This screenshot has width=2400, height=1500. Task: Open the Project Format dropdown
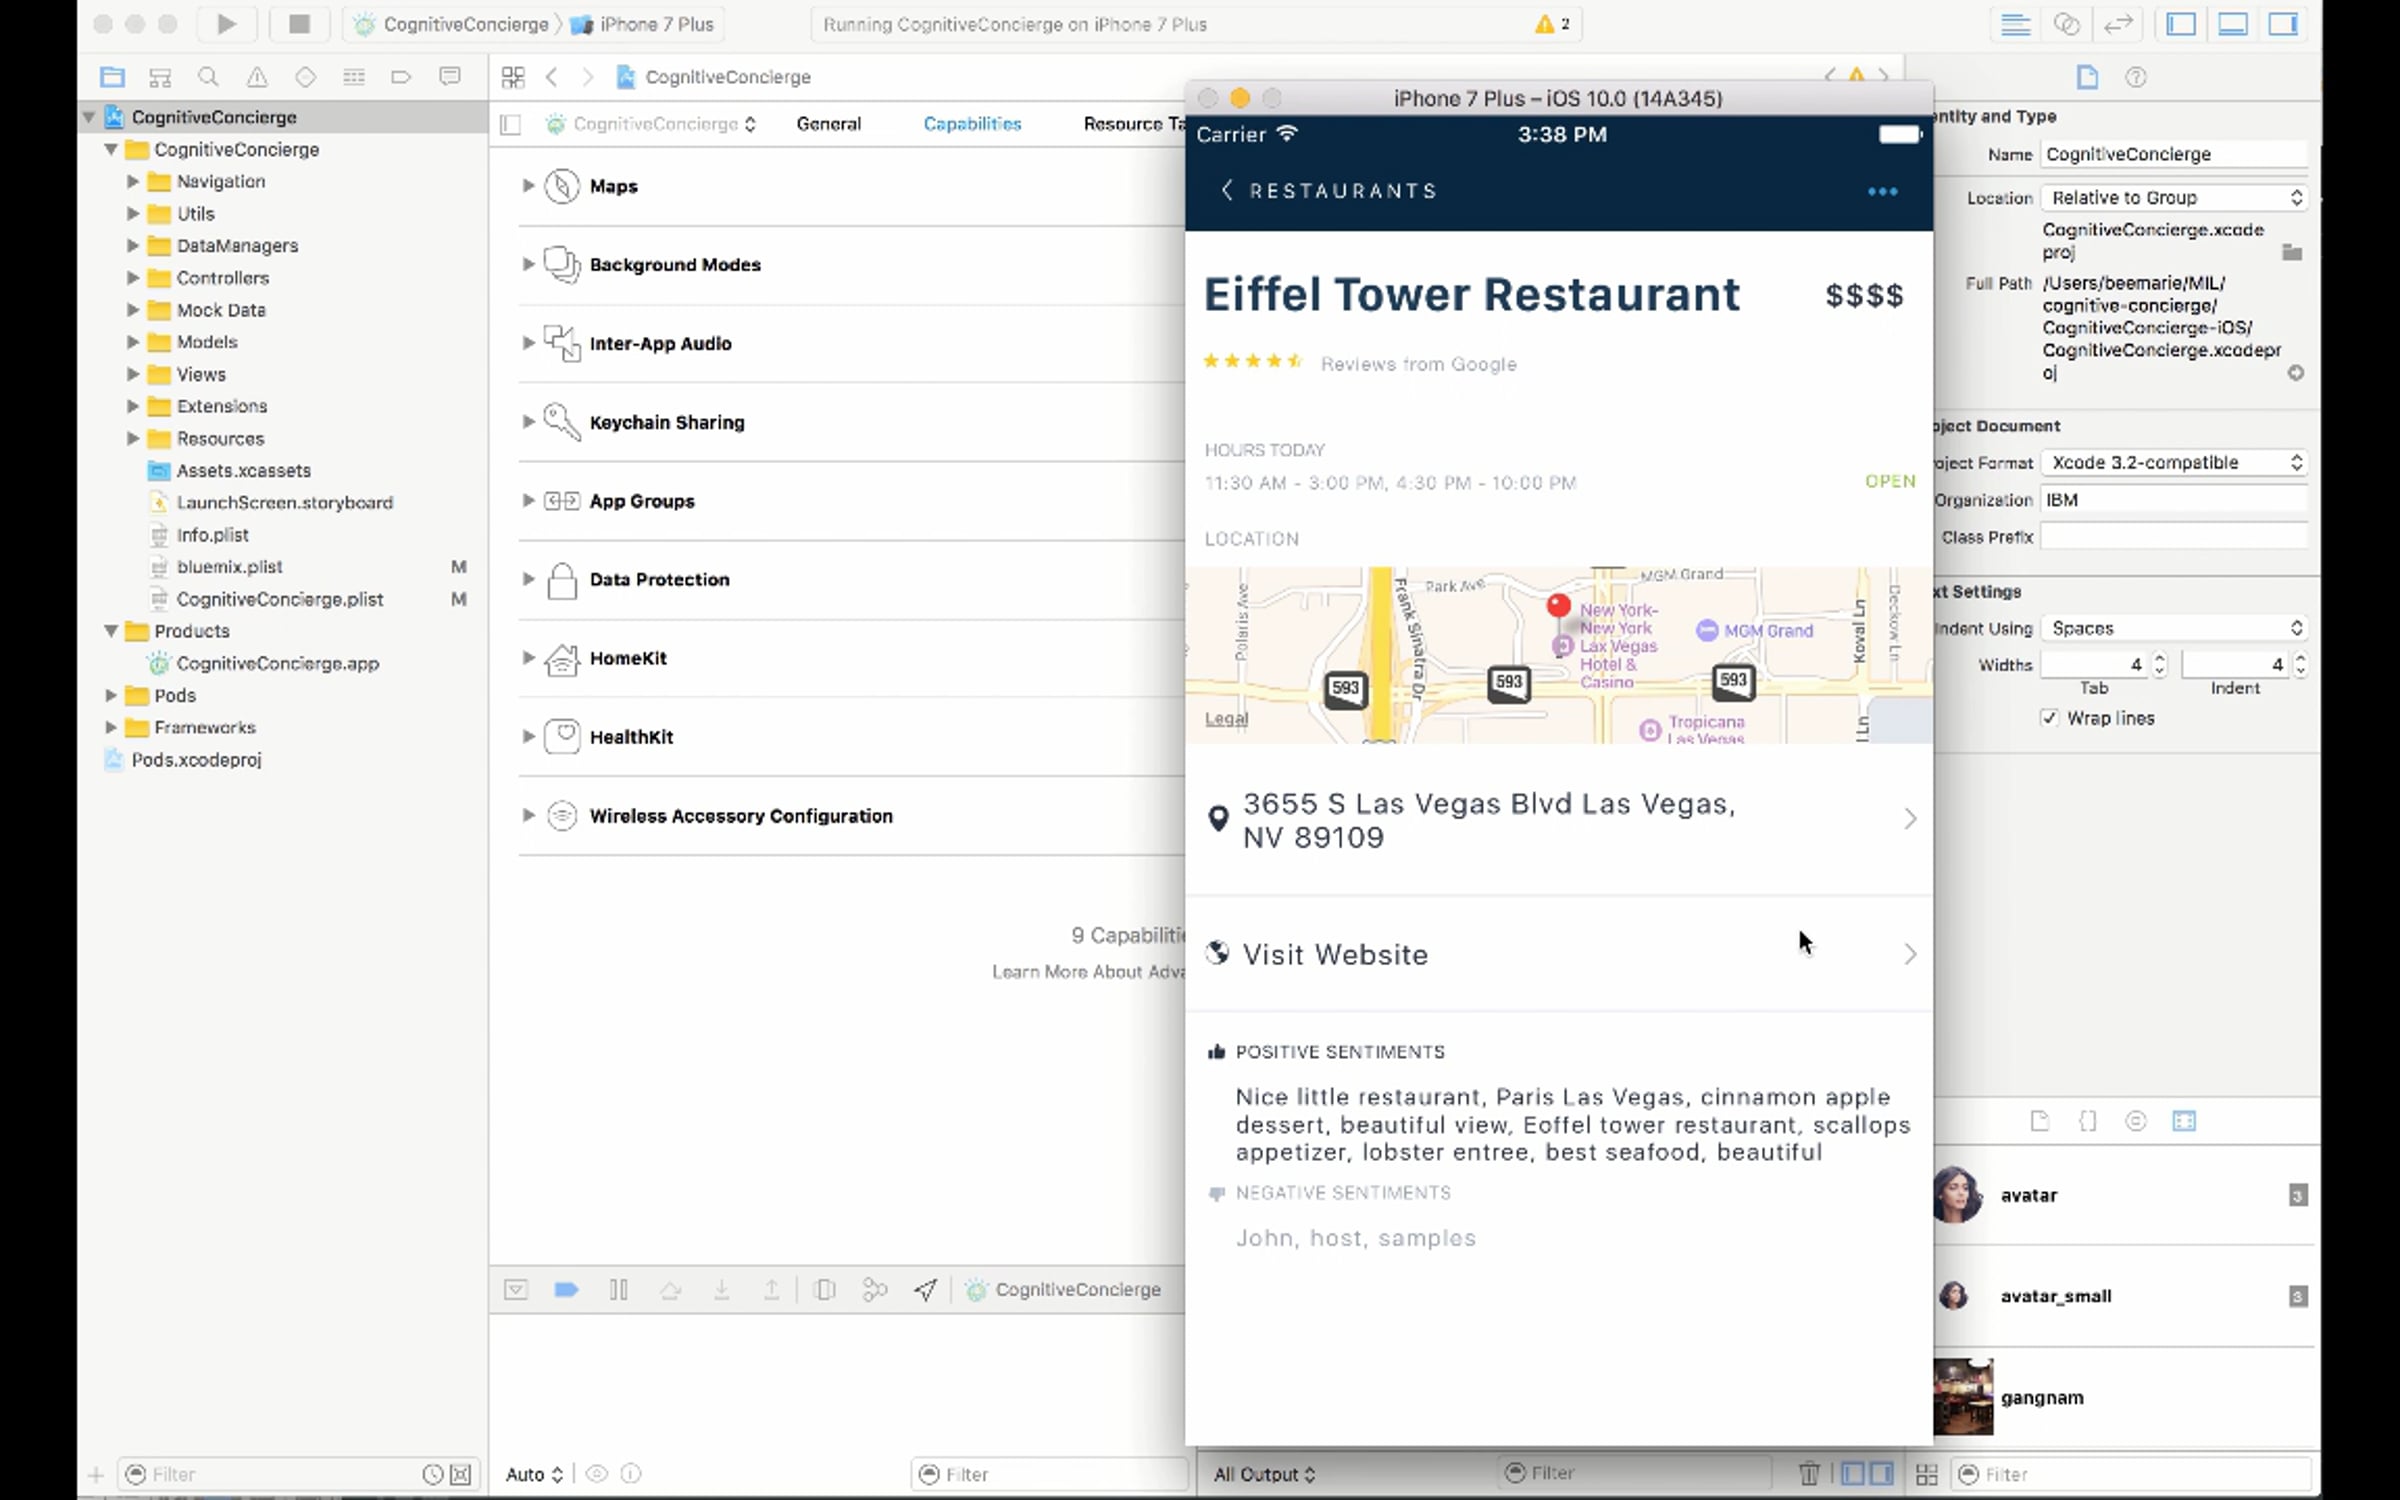[2174, 462]
